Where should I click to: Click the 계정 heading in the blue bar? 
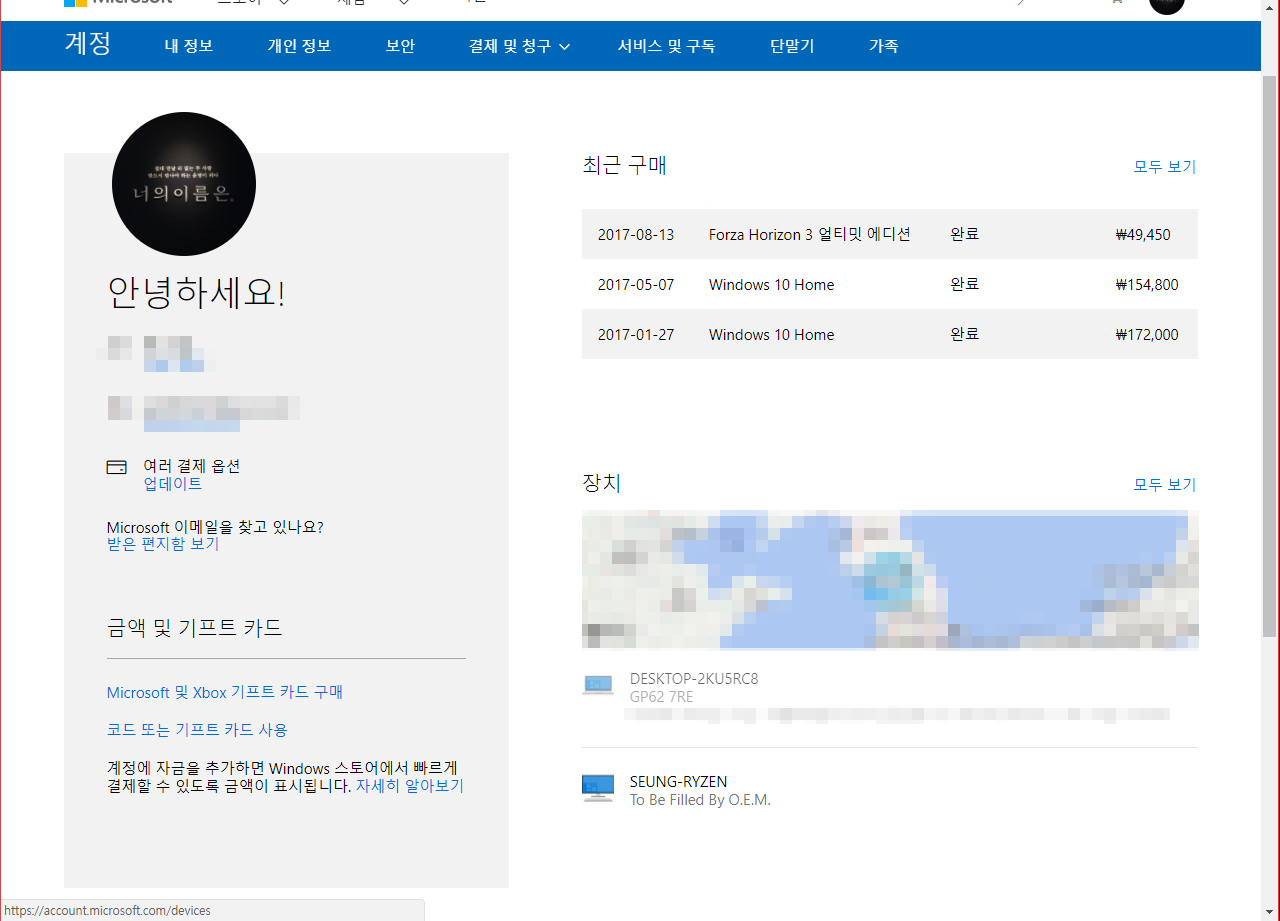point(88,44)
